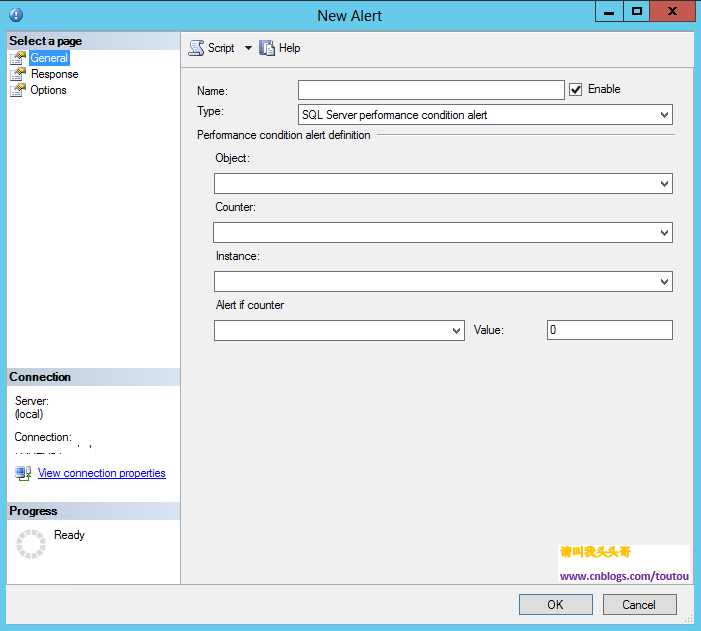
Task: Click the Value input field
Action: (x=610, y=330)
